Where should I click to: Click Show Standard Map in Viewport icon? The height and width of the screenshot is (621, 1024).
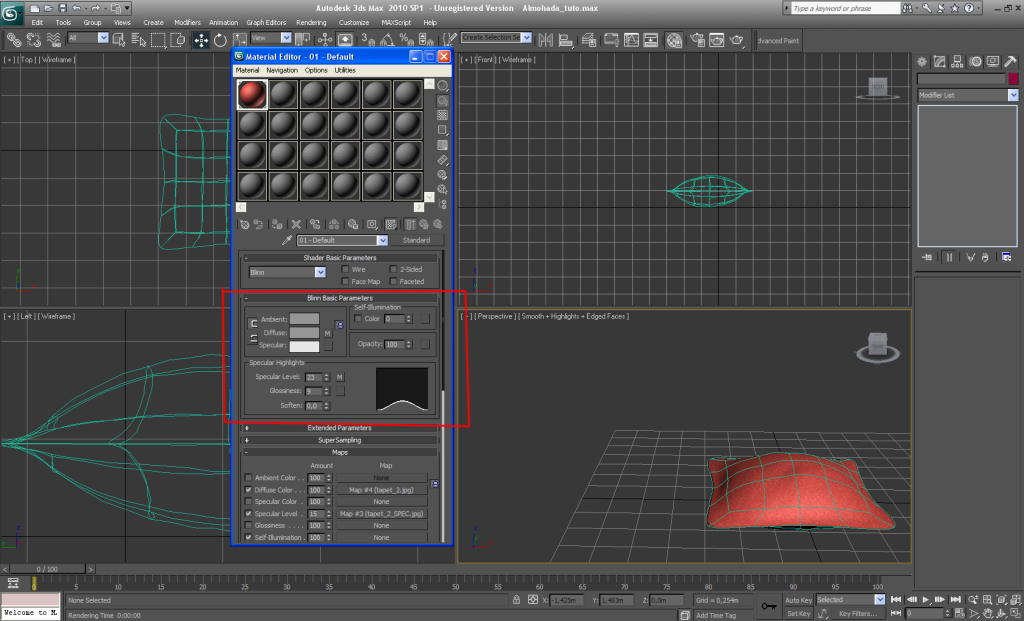(x=391, y=224)
